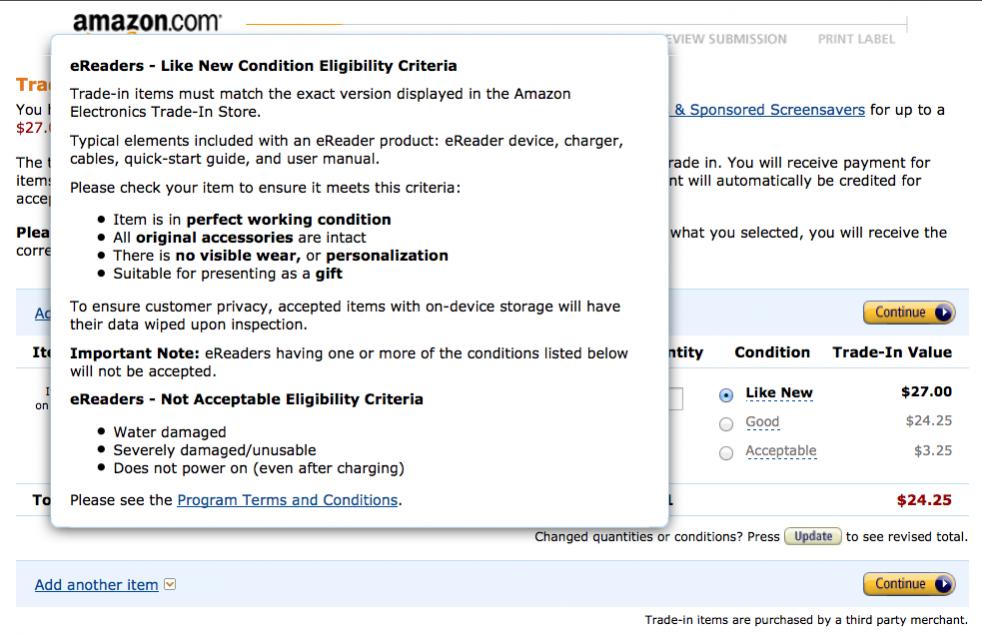This screenshot has width=982, height=635.
Task: Open the Good condition details link
Action: [x=762, y=422]
